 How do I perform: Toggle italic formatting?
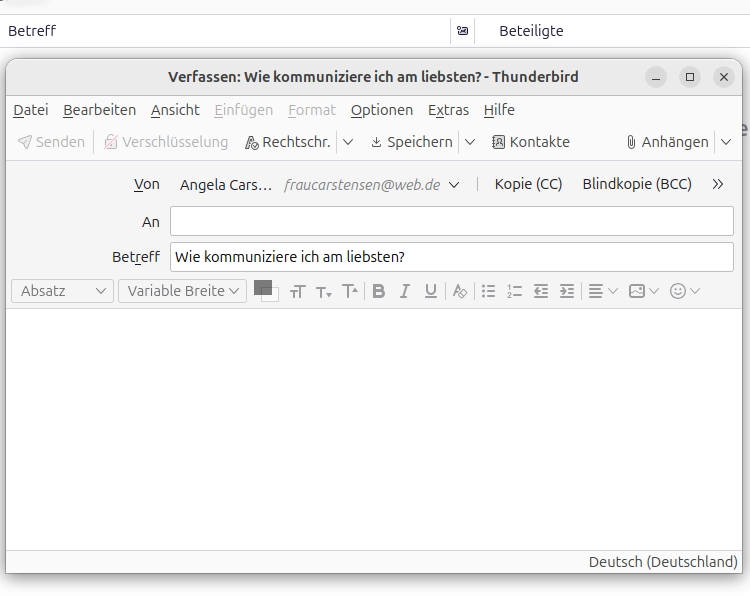[405, 291]
